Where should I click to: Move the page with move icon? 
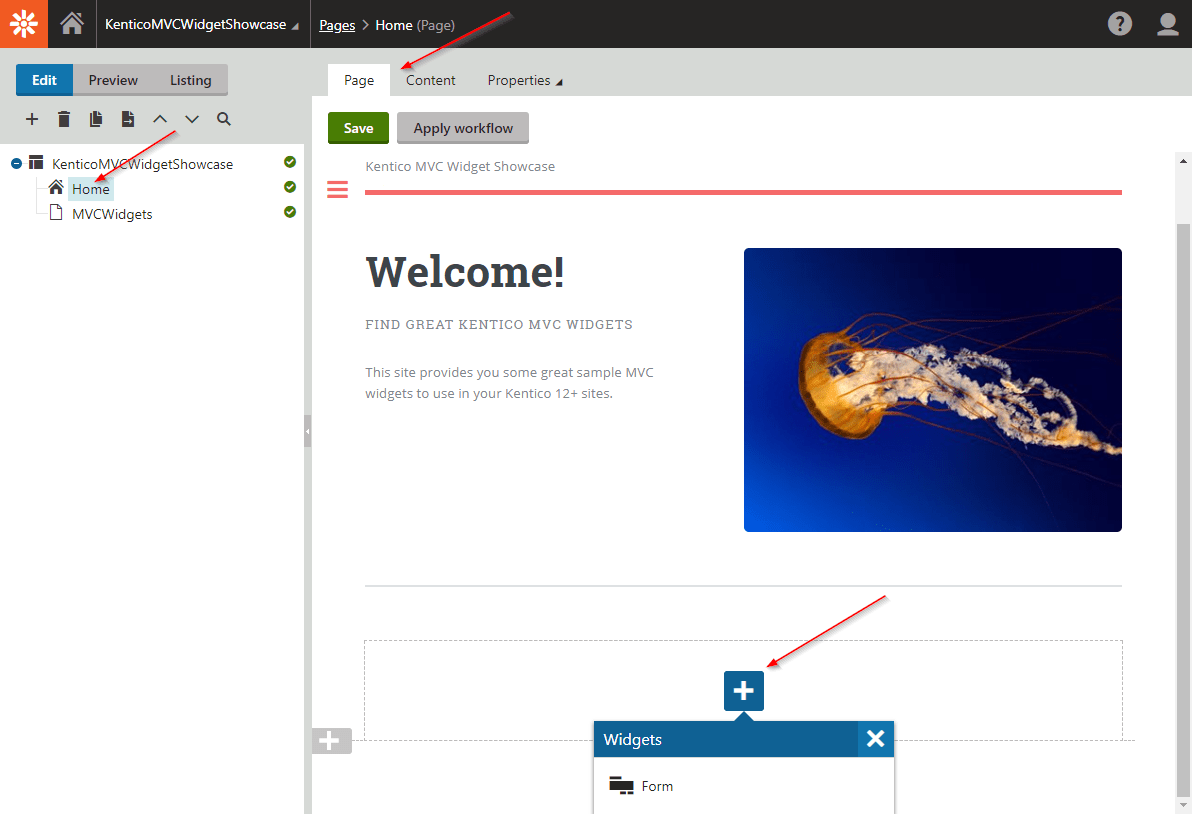[128, 119]
